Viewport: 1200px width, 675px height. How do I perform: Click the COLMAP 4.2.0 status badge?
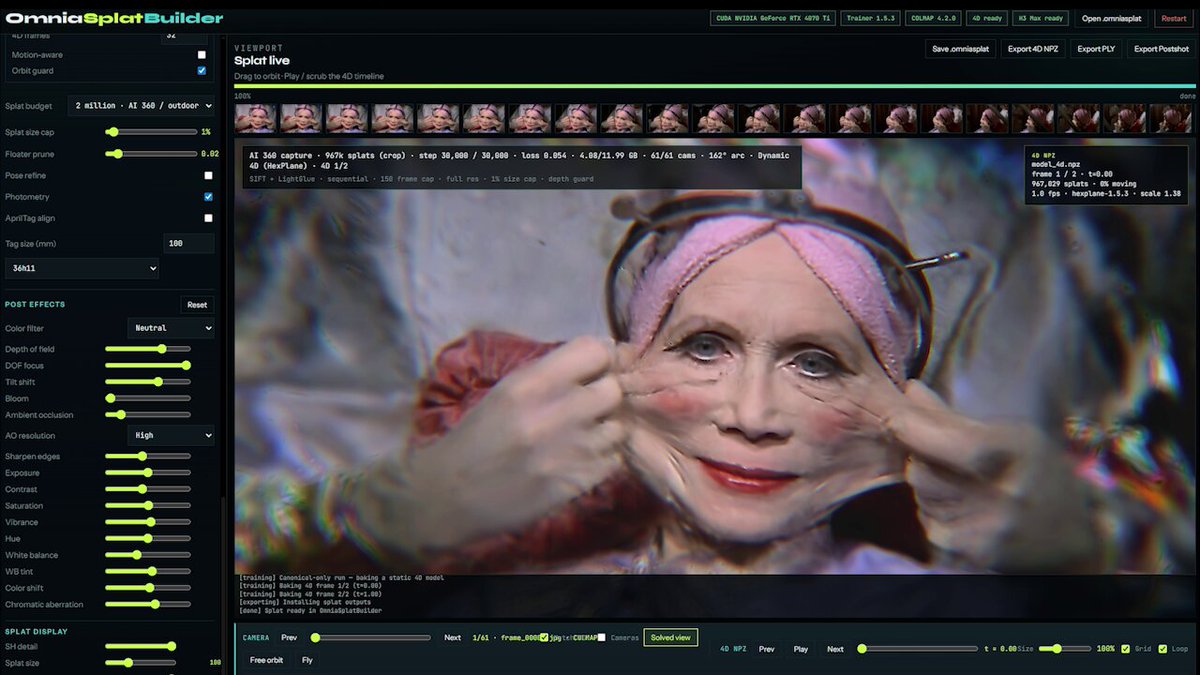pos(933,18)
